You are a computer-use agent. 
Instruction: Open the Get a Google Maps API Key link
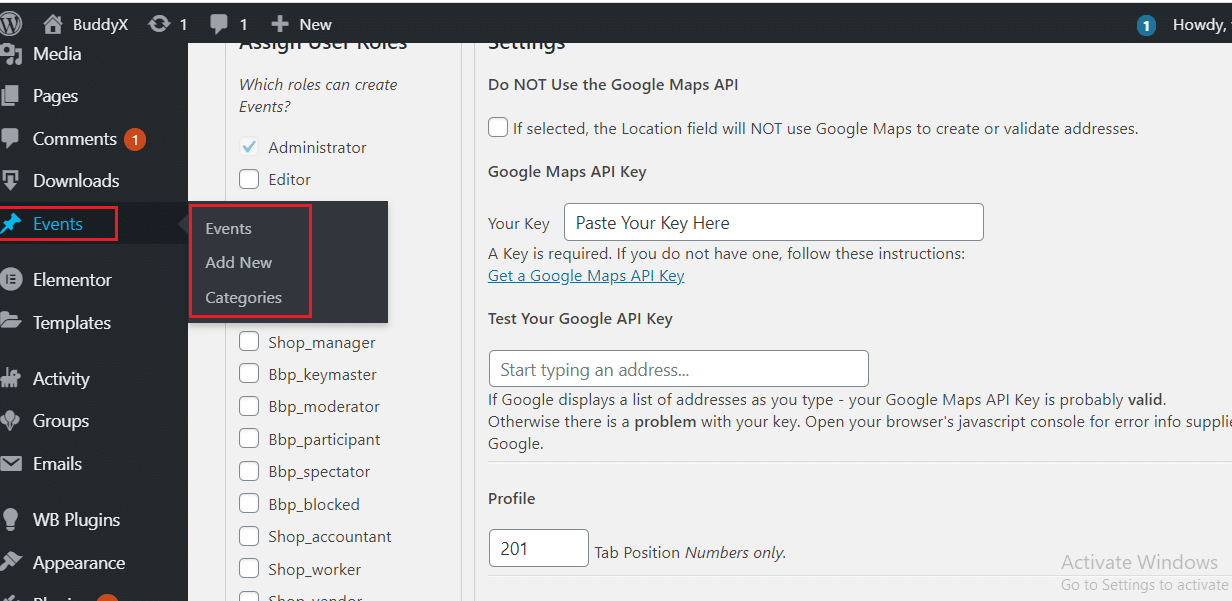586,275
